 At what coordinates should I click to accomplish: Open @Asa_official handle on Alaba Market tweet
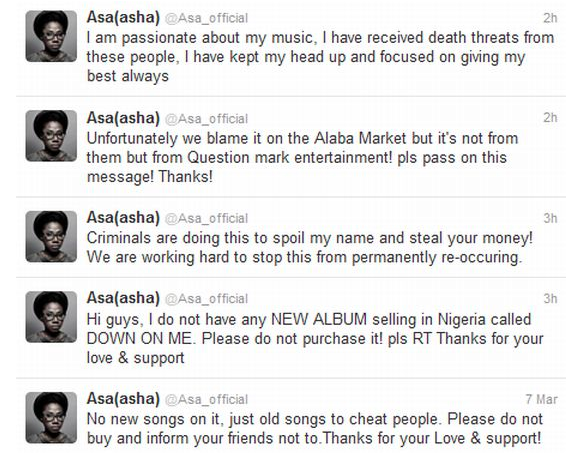click(206, 119)
